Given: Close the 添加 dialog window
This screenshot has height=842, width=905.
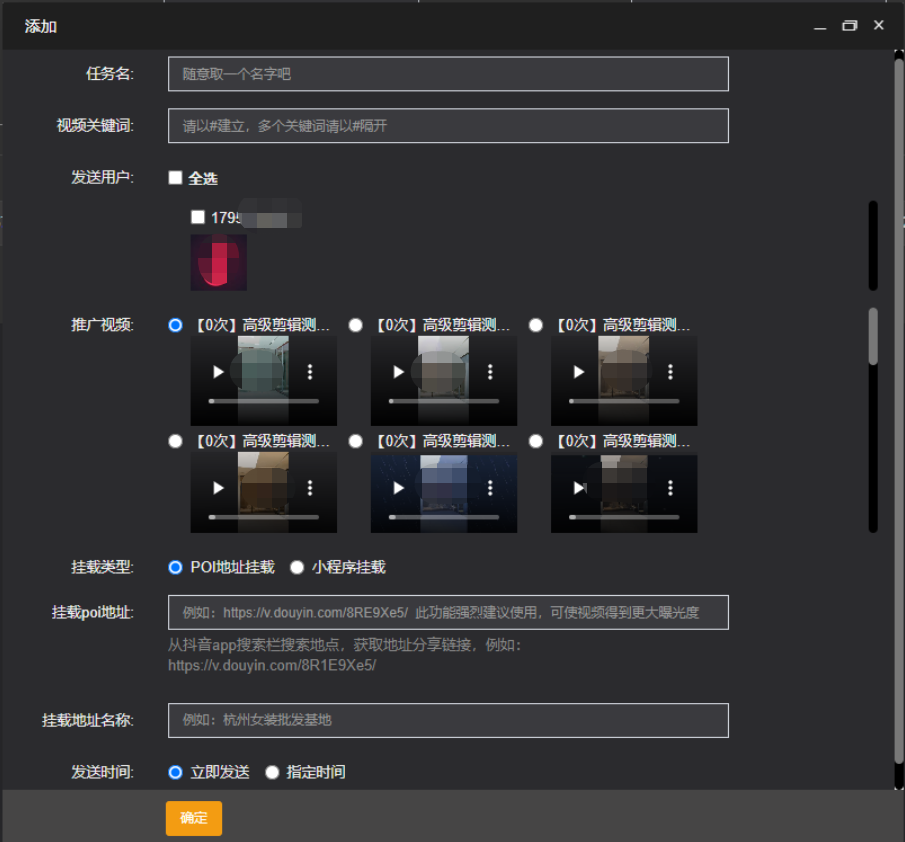Looking at the screenshot, I should pyautogui.click(x=878, y=25).
